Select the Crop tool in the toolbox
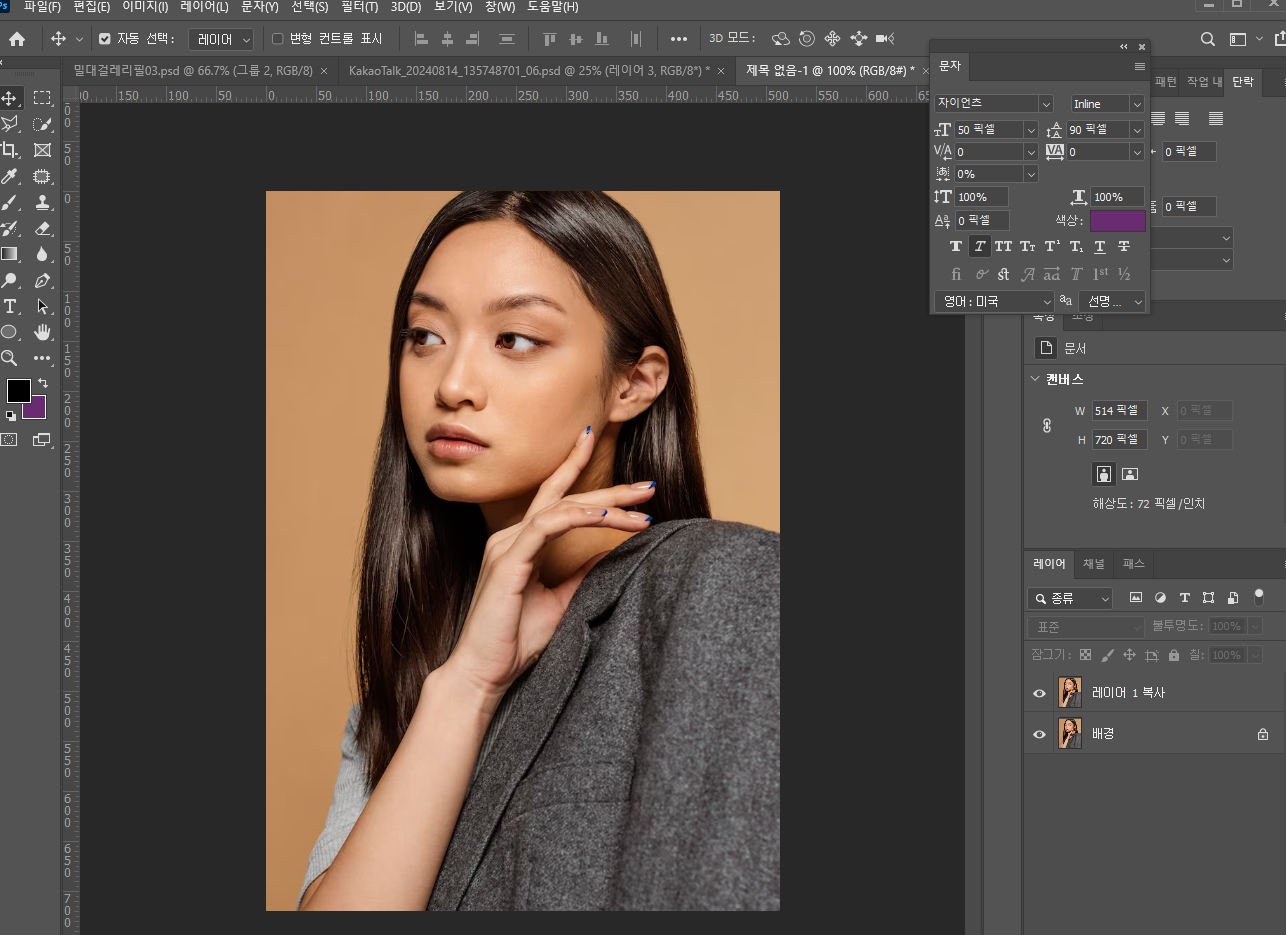This screenshot has height=935, width=1286. (10, 150)
